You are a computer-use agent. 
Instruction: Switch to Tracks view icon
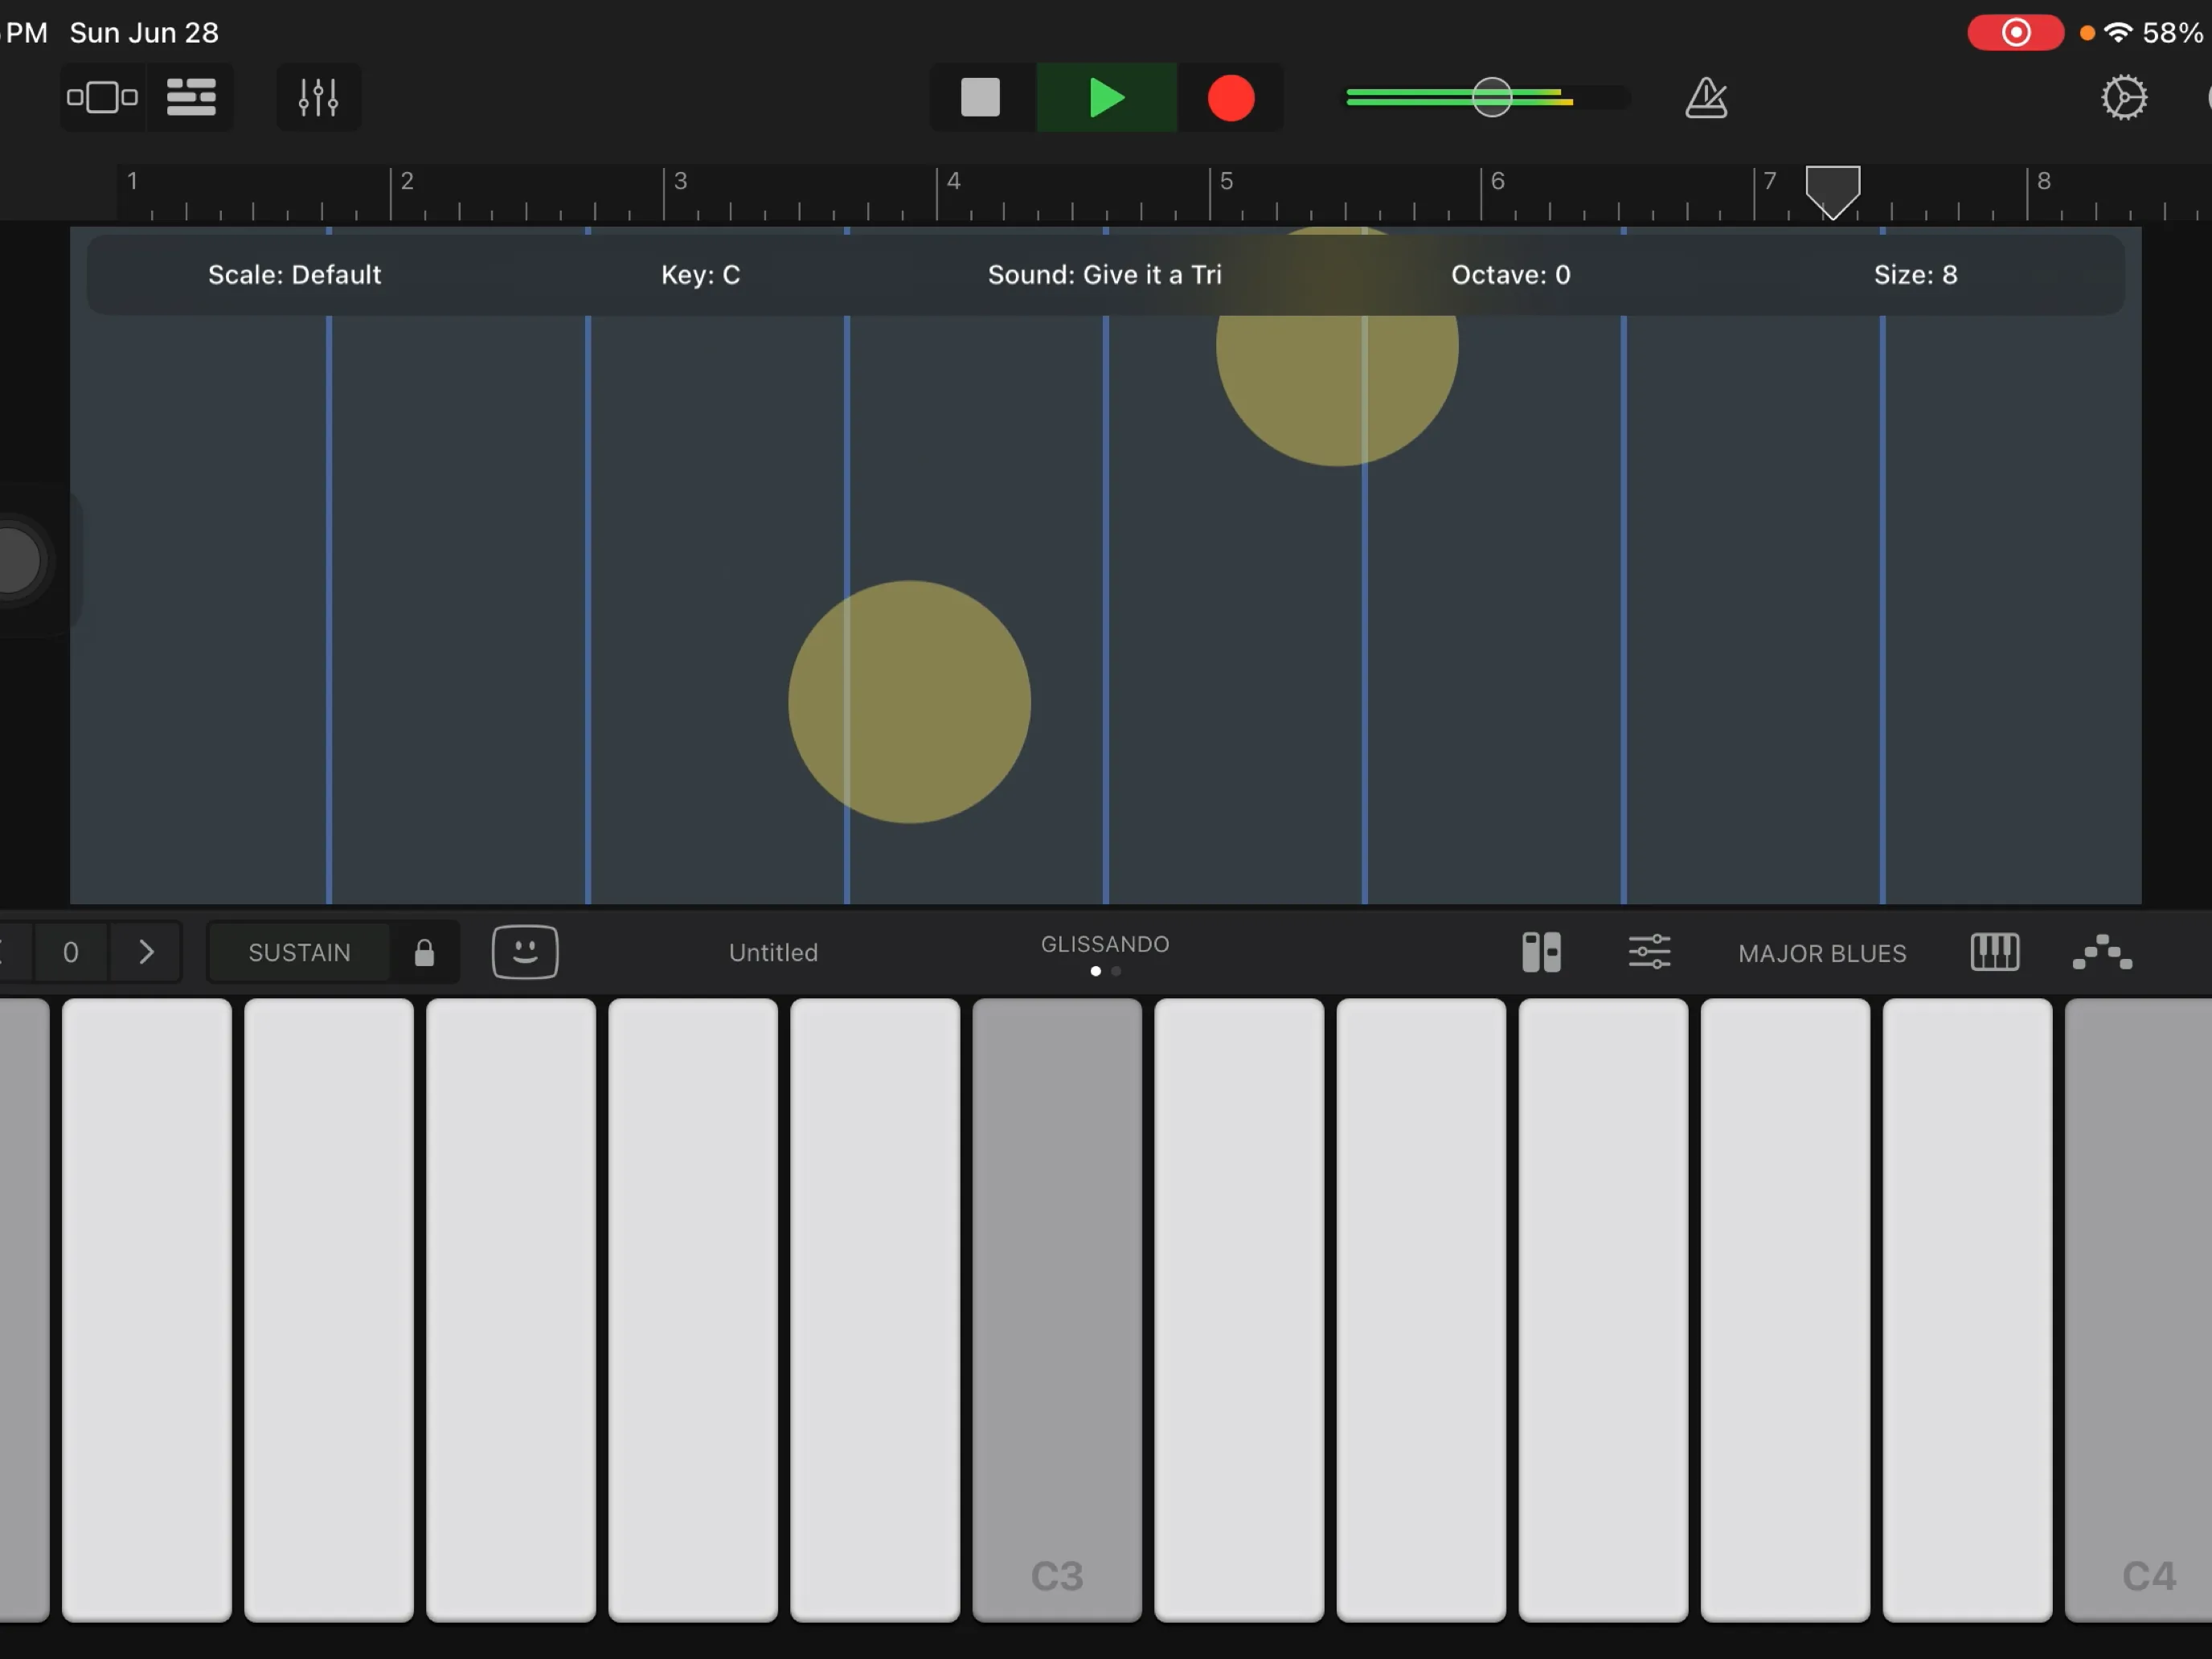click(191, 97)
